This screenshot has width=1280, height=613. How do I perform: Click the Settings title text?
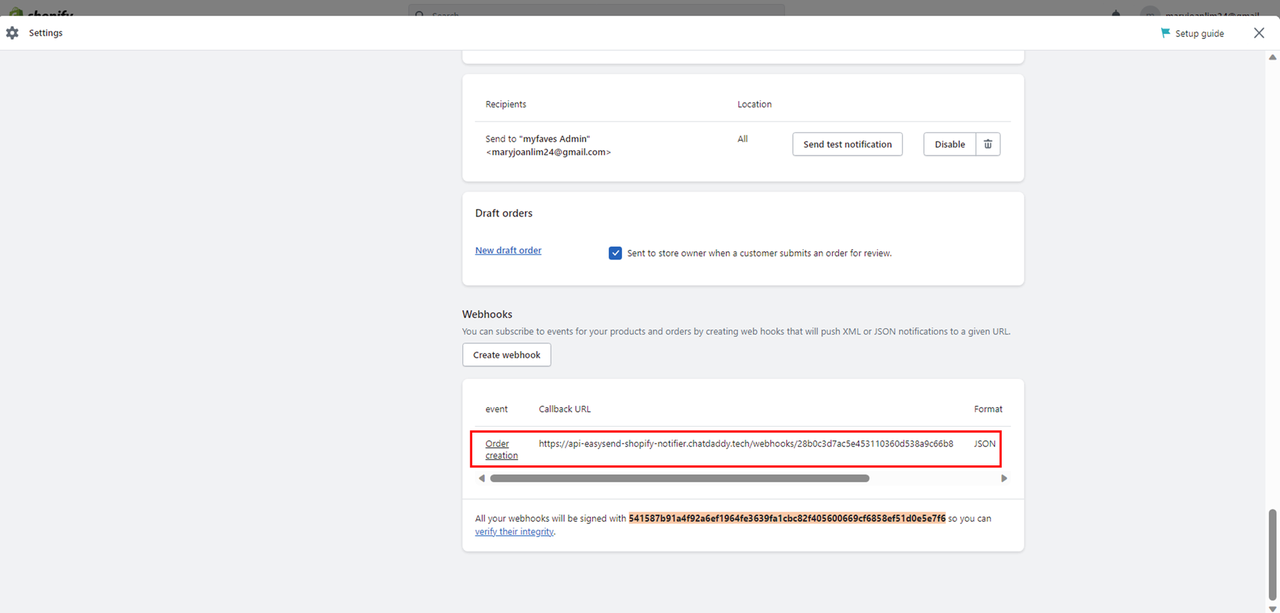click(46, 33)
